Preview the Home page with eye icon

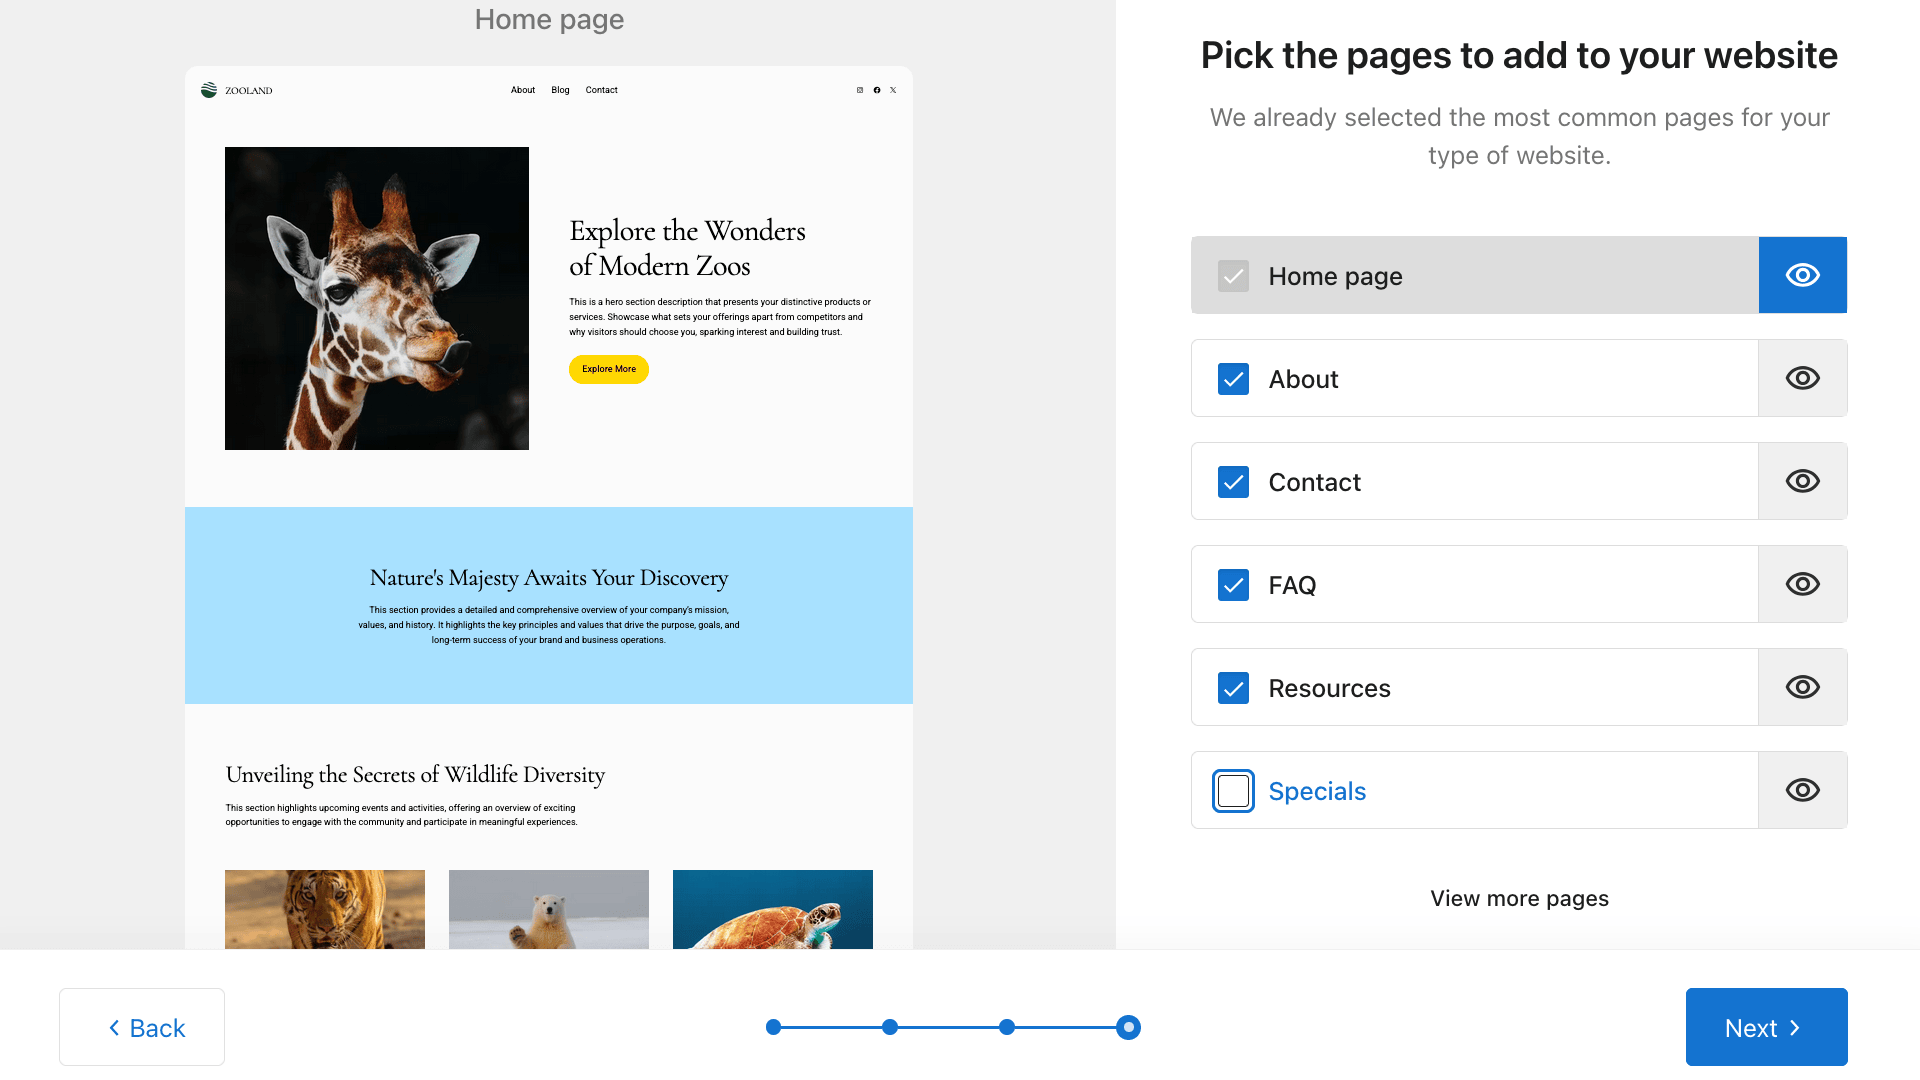(x=1802, y=275)
